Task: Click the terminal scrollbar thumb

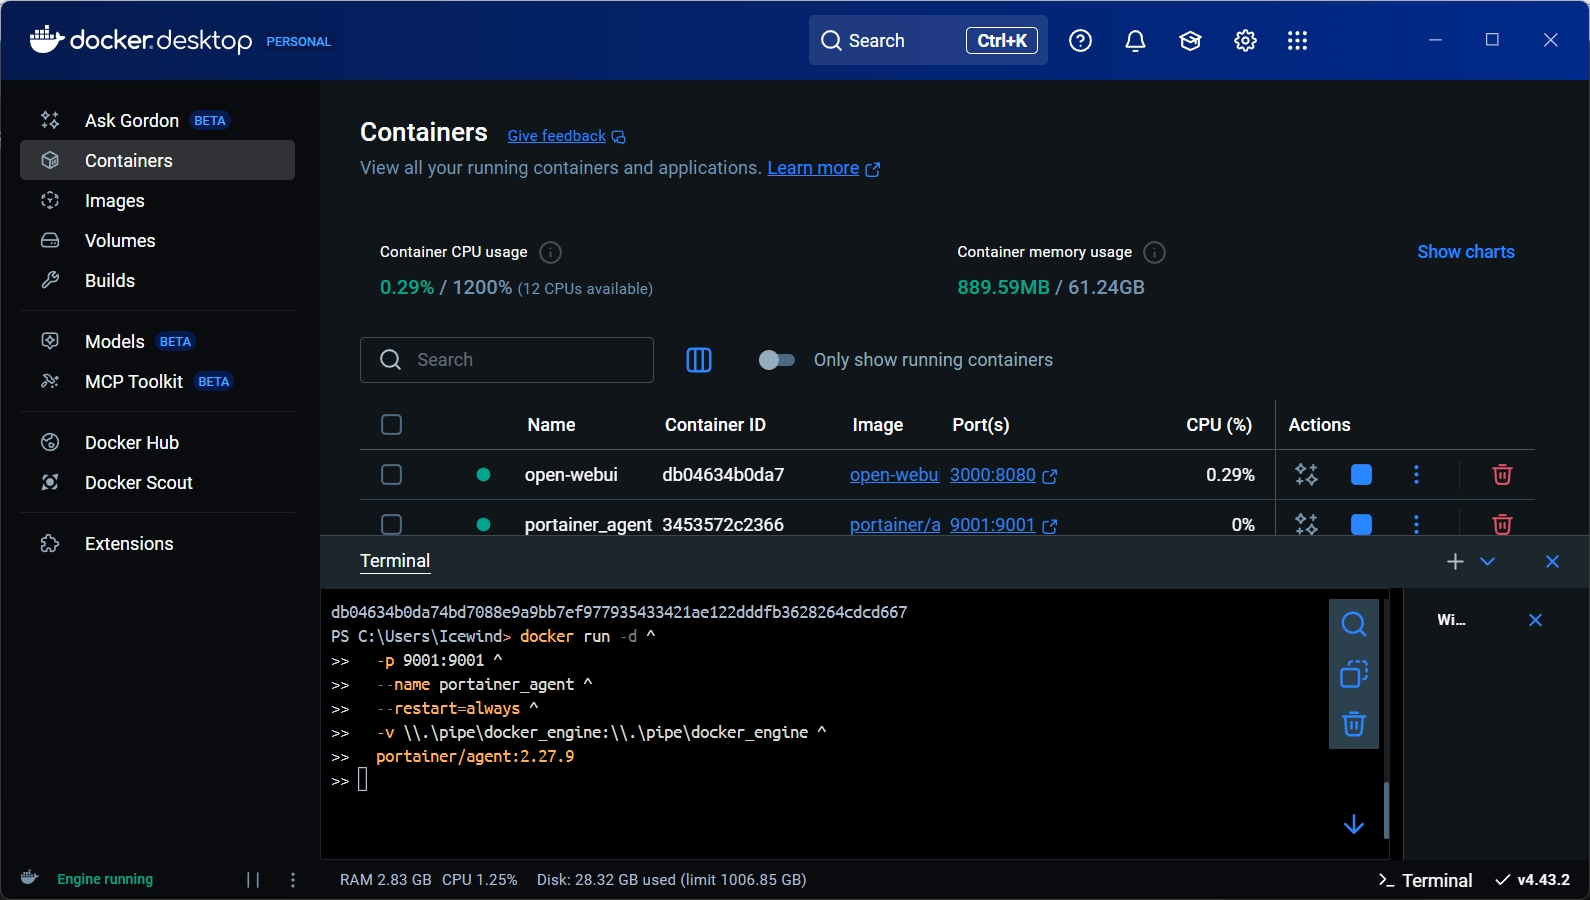Action: [x=1386, y=810]
